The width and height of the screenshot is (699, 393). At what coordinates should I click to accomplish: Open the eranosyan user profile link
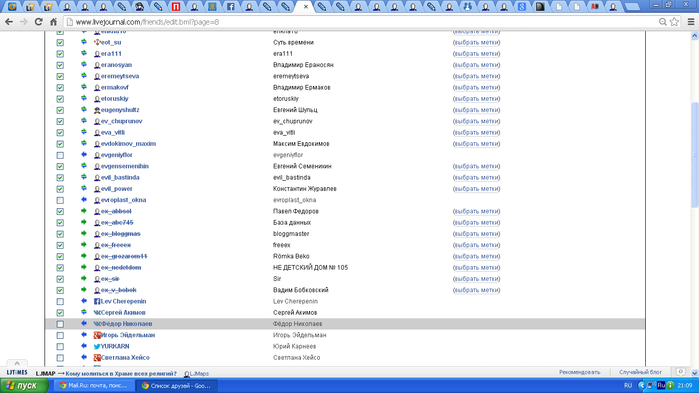click(x=116, y=65)
